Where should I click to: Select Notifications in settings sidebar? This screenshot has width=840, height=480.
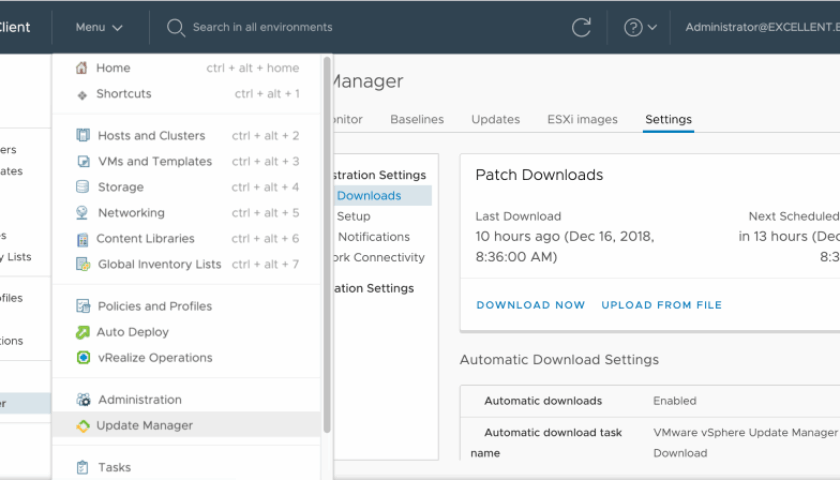click(374, 237)
